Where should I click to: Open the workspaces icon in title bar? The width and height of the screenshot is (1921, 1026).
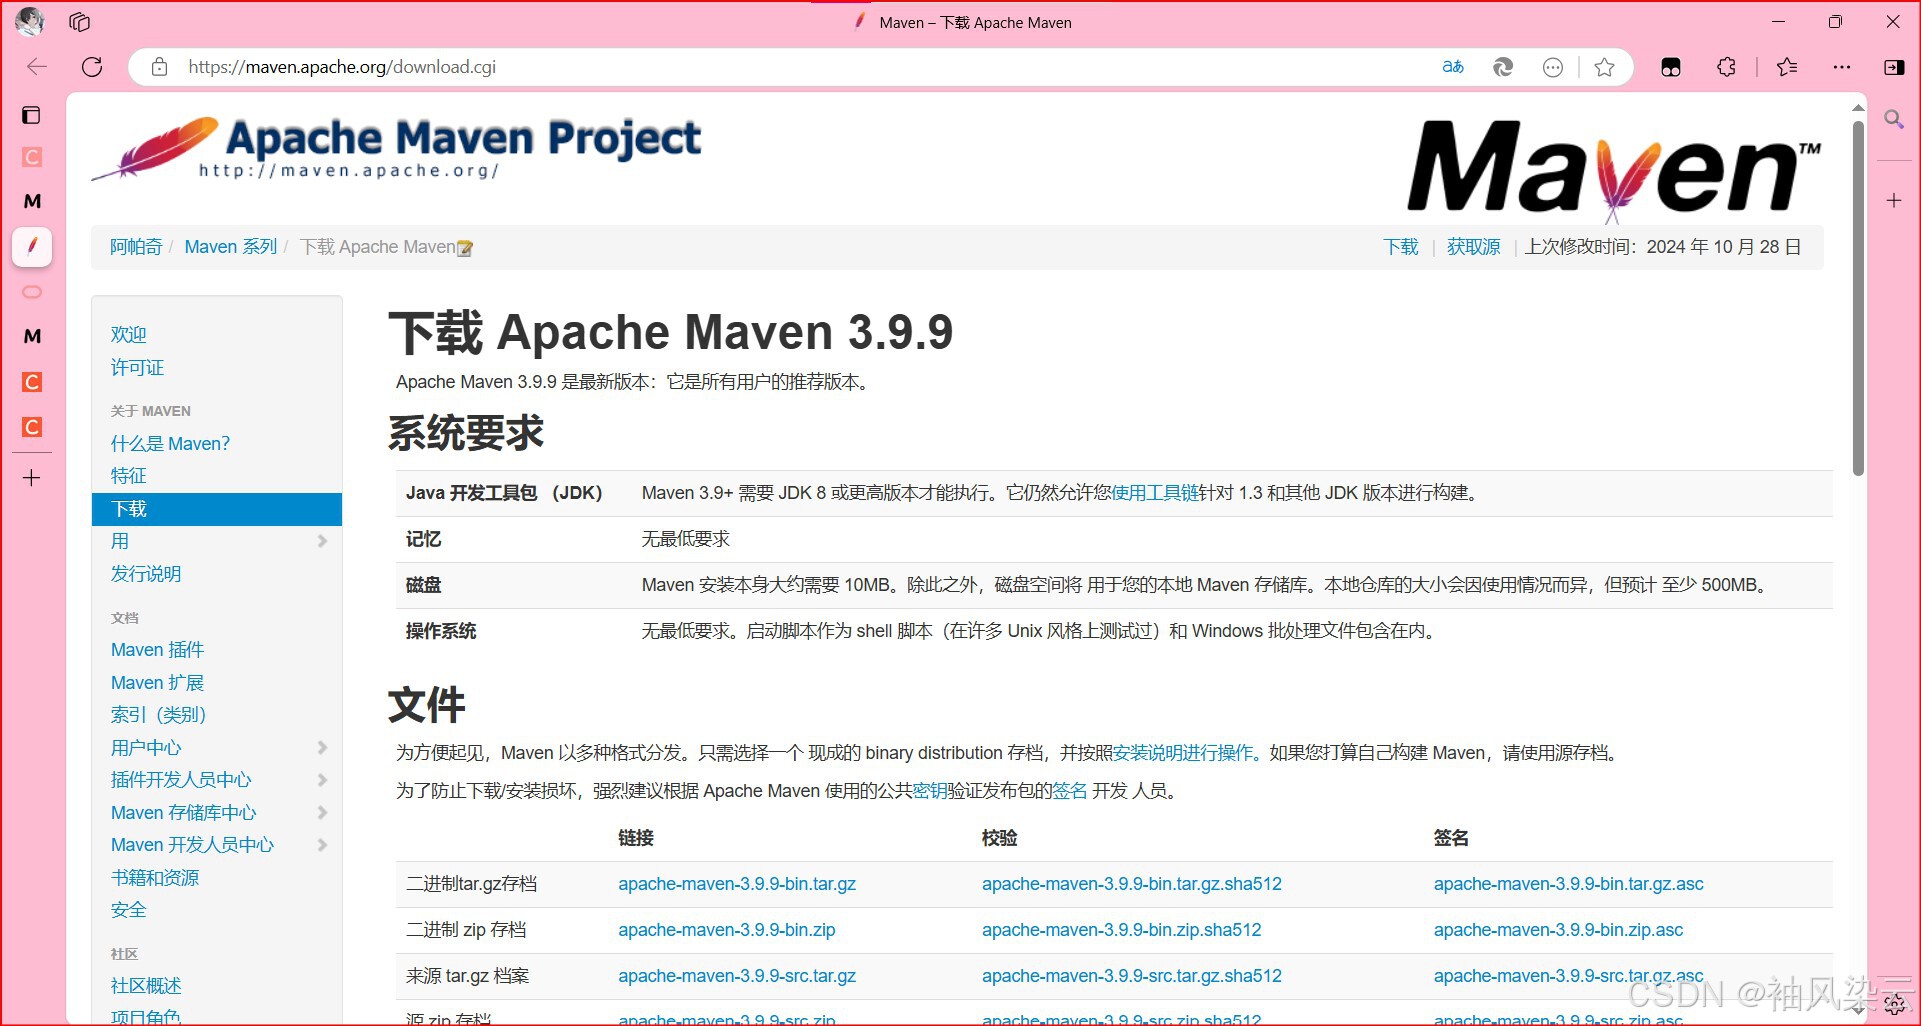point(80,22)
